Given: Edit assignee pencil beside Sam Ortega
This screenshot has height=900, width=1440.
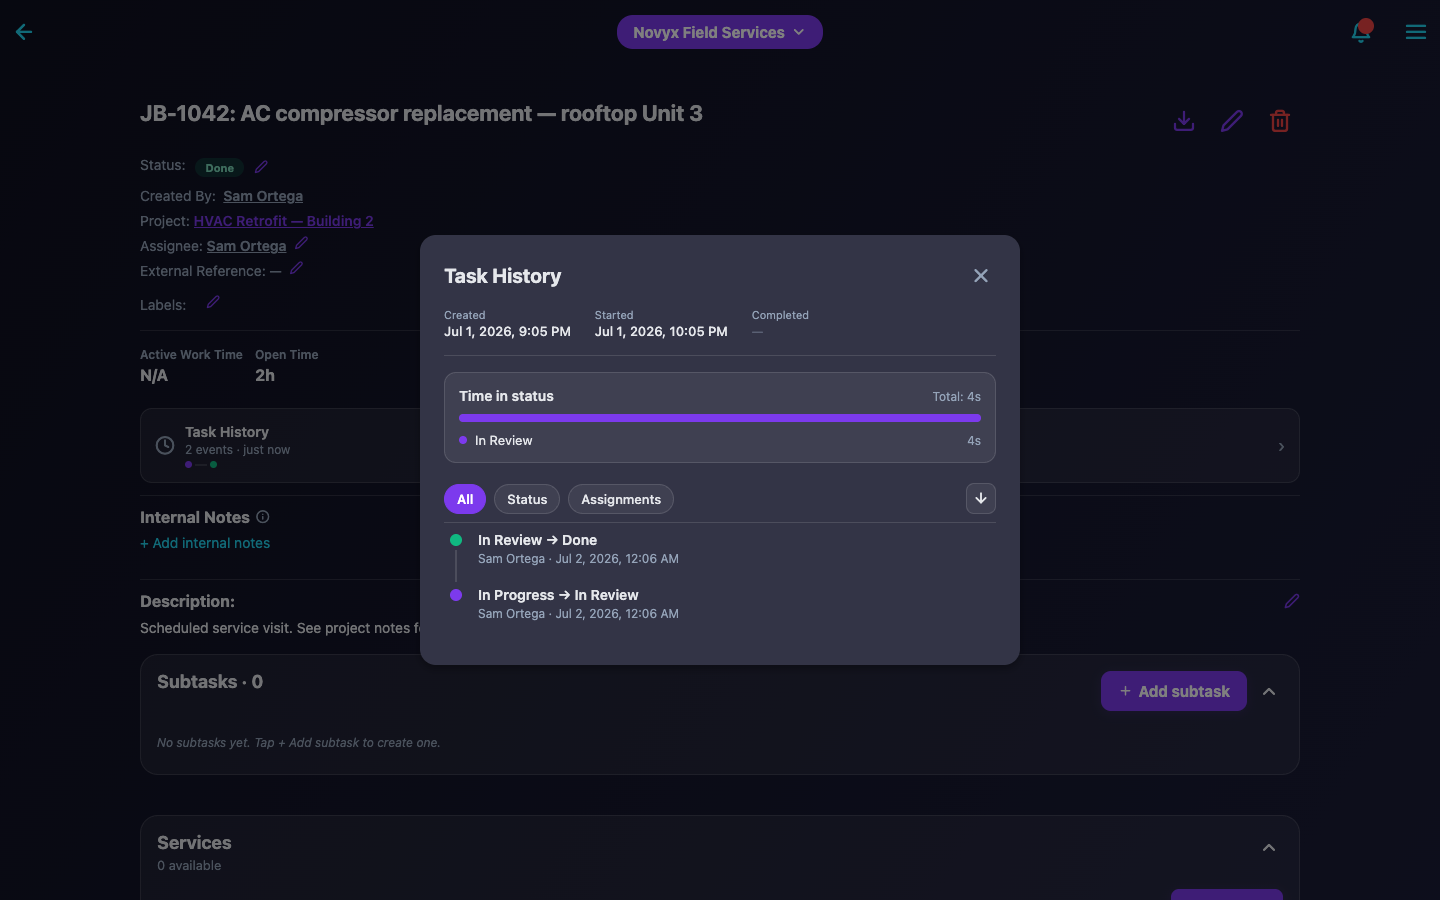Looking at the screenshot, I should coord(301,243).
